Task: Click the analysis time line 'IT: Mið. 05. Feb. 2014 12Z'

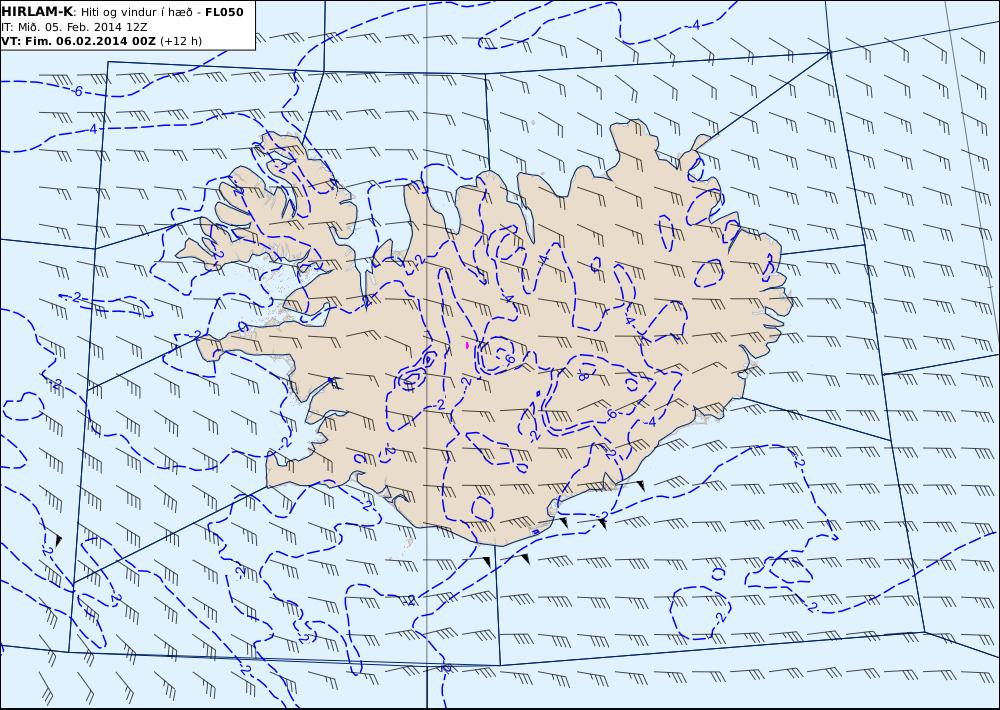Action: tap(75, 27)
